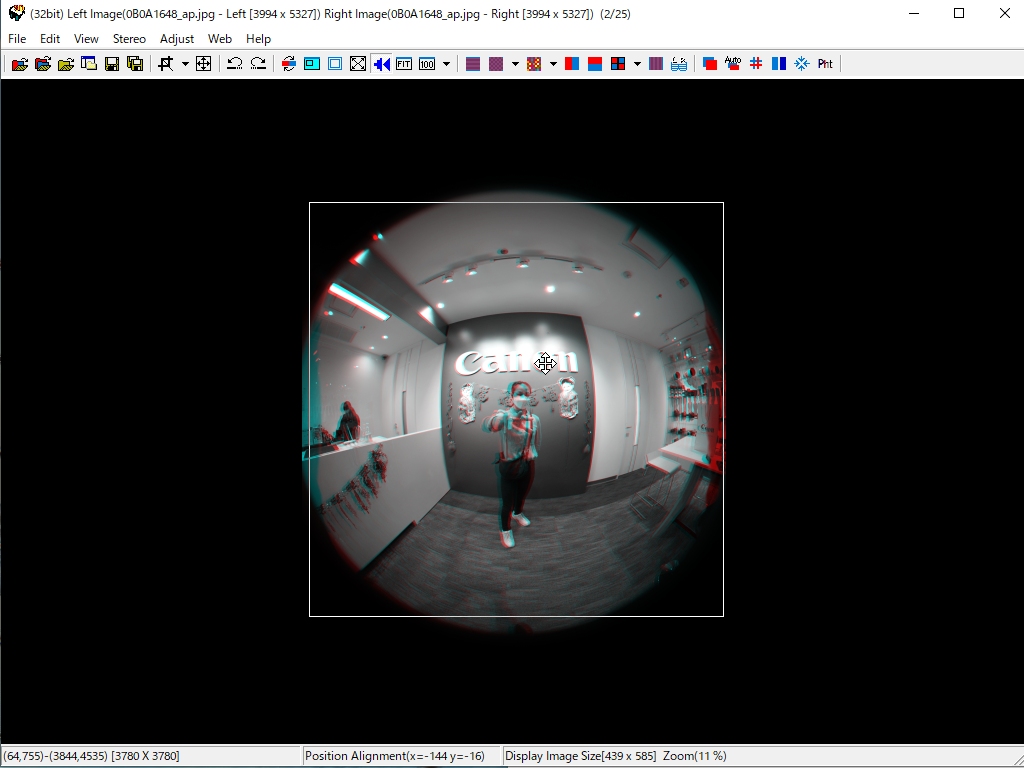Click the window-with-folder file browser icon
Screen dimensions: 1024x768
[89, 63]
